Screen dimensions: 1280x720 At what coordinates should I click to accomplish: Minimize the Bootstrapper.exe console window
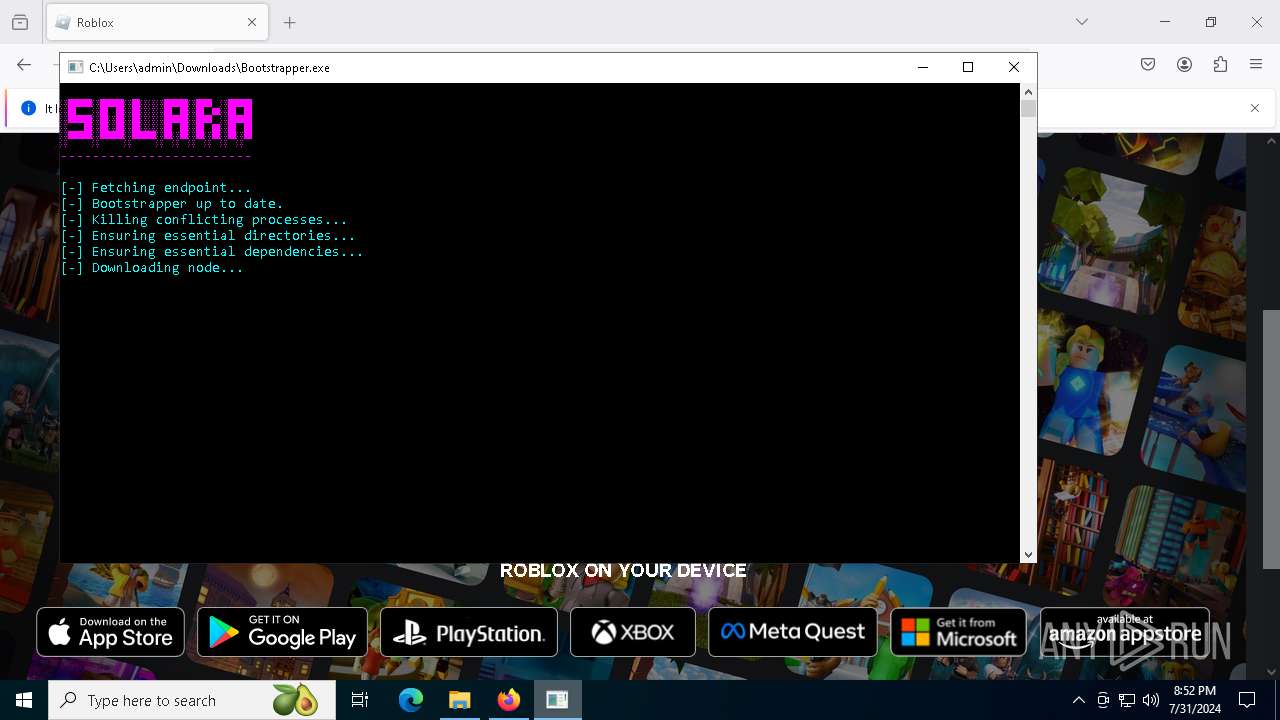922,67
